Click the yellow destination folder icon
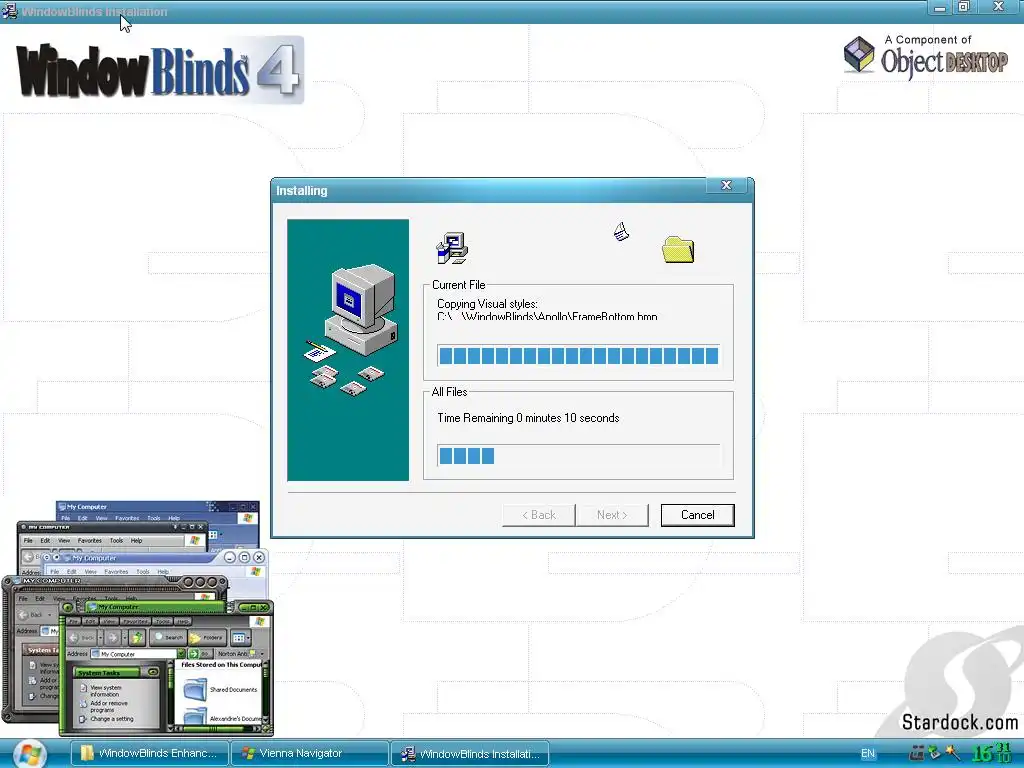The width and height of the screenshot is (1024, 768). (678, 249)
